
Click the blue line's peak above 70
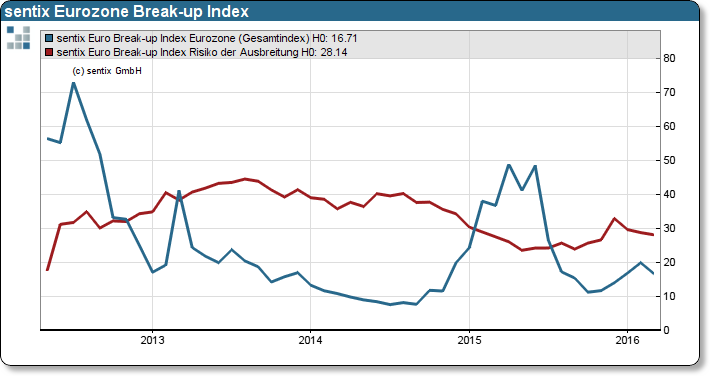pyautogui.click(x=73, y=83)
